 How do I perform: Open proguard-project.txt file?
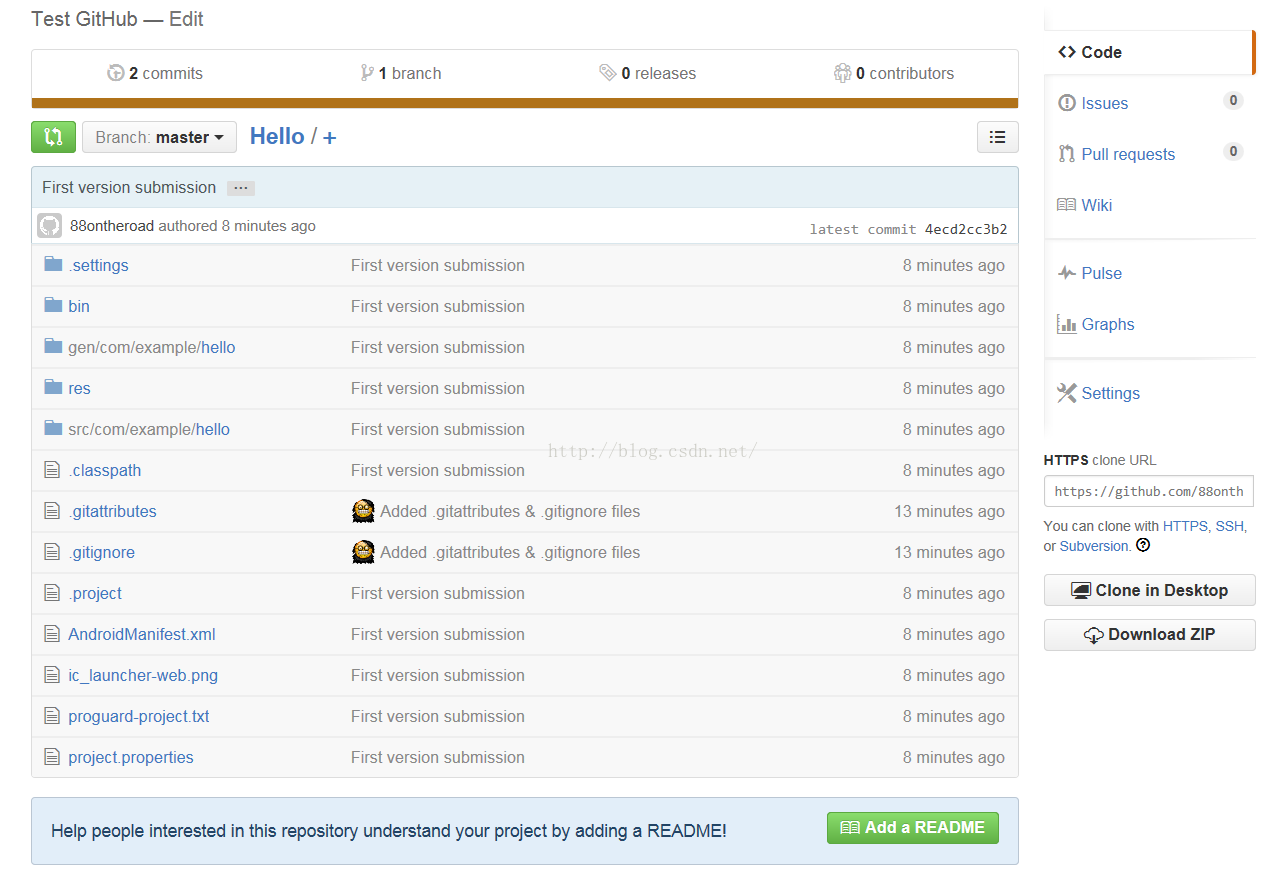pos(139,716)
